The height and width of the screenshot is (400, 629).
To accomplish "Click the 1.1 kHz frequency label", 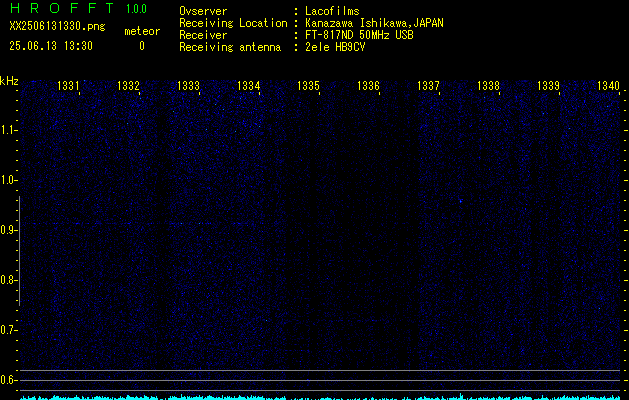I will [x=7, y=130].
